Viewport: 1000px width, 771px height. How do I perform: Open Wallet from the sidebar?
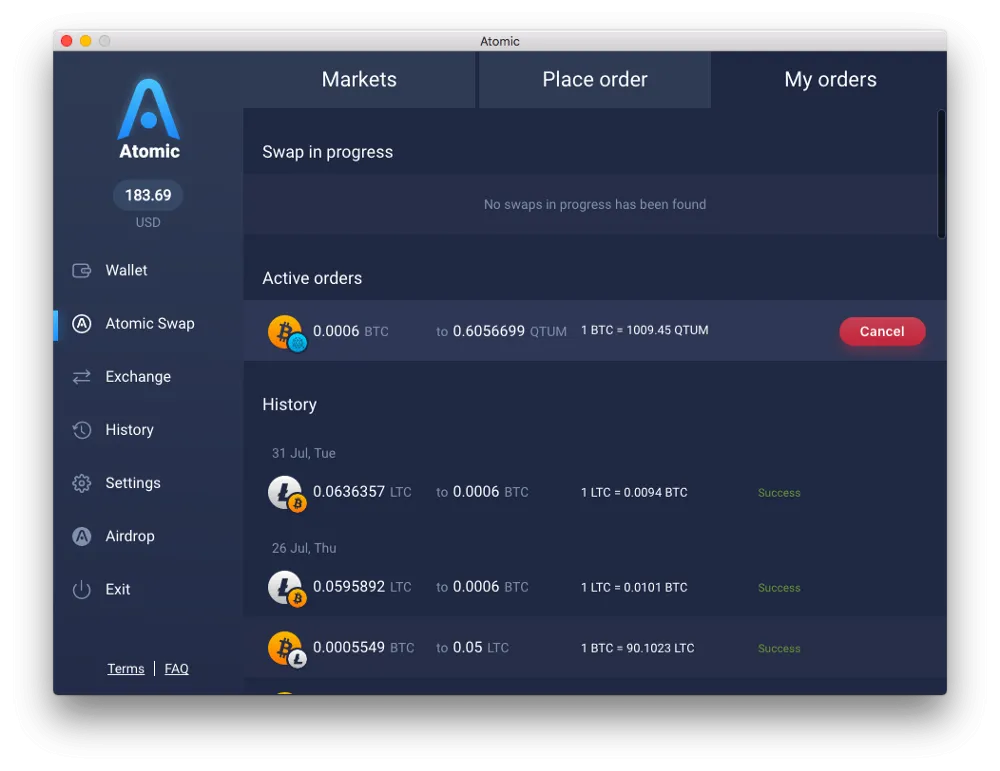[x=126, y=270]
